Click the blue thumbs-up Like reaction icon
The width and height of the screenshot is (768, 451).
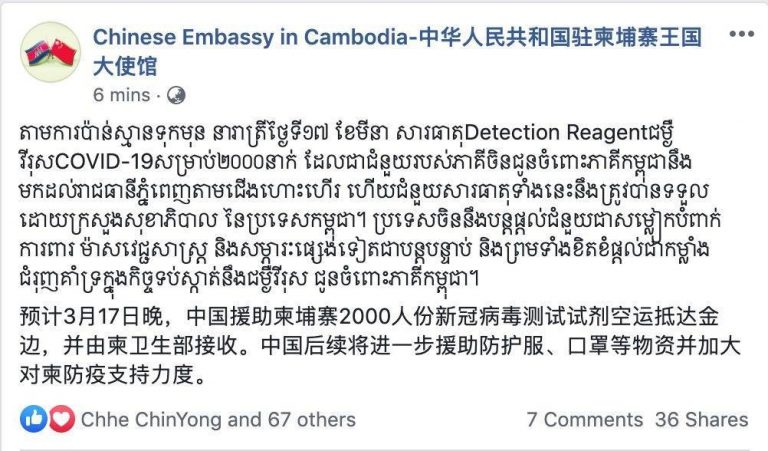[34, 419]
